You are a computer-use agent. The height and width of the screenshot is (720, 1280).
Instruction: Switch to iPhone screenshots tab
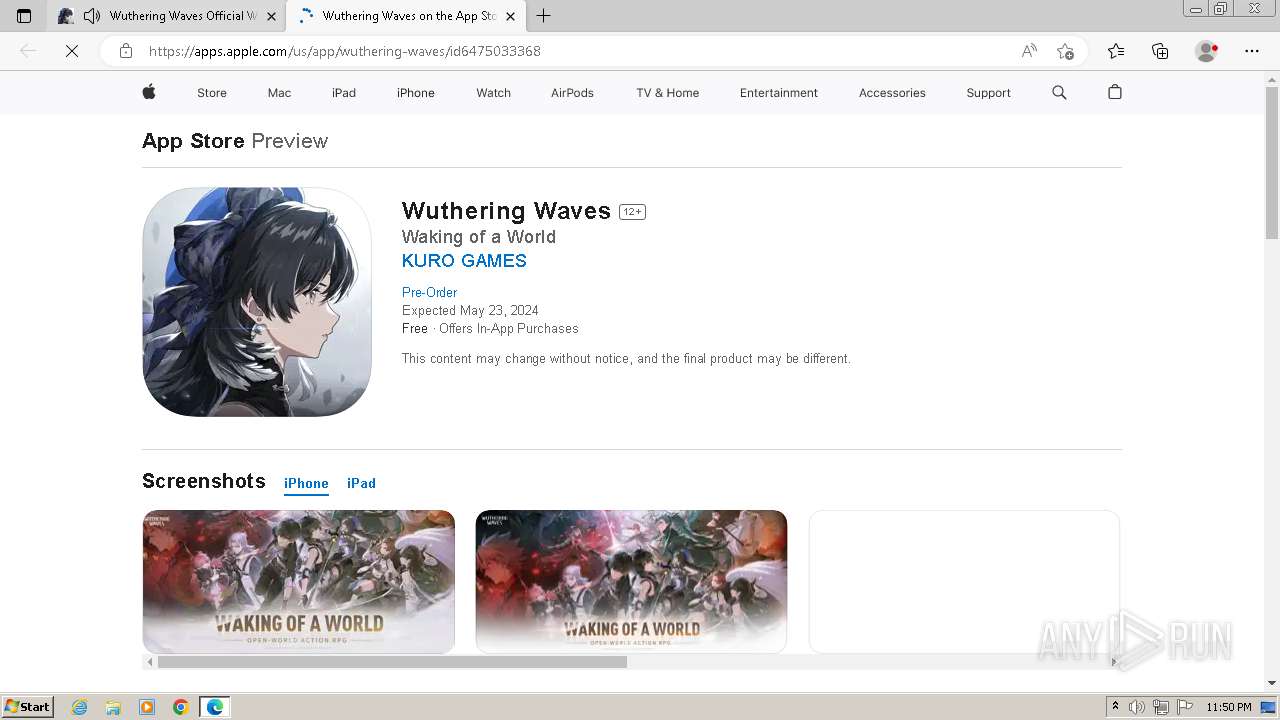[306, 483]
